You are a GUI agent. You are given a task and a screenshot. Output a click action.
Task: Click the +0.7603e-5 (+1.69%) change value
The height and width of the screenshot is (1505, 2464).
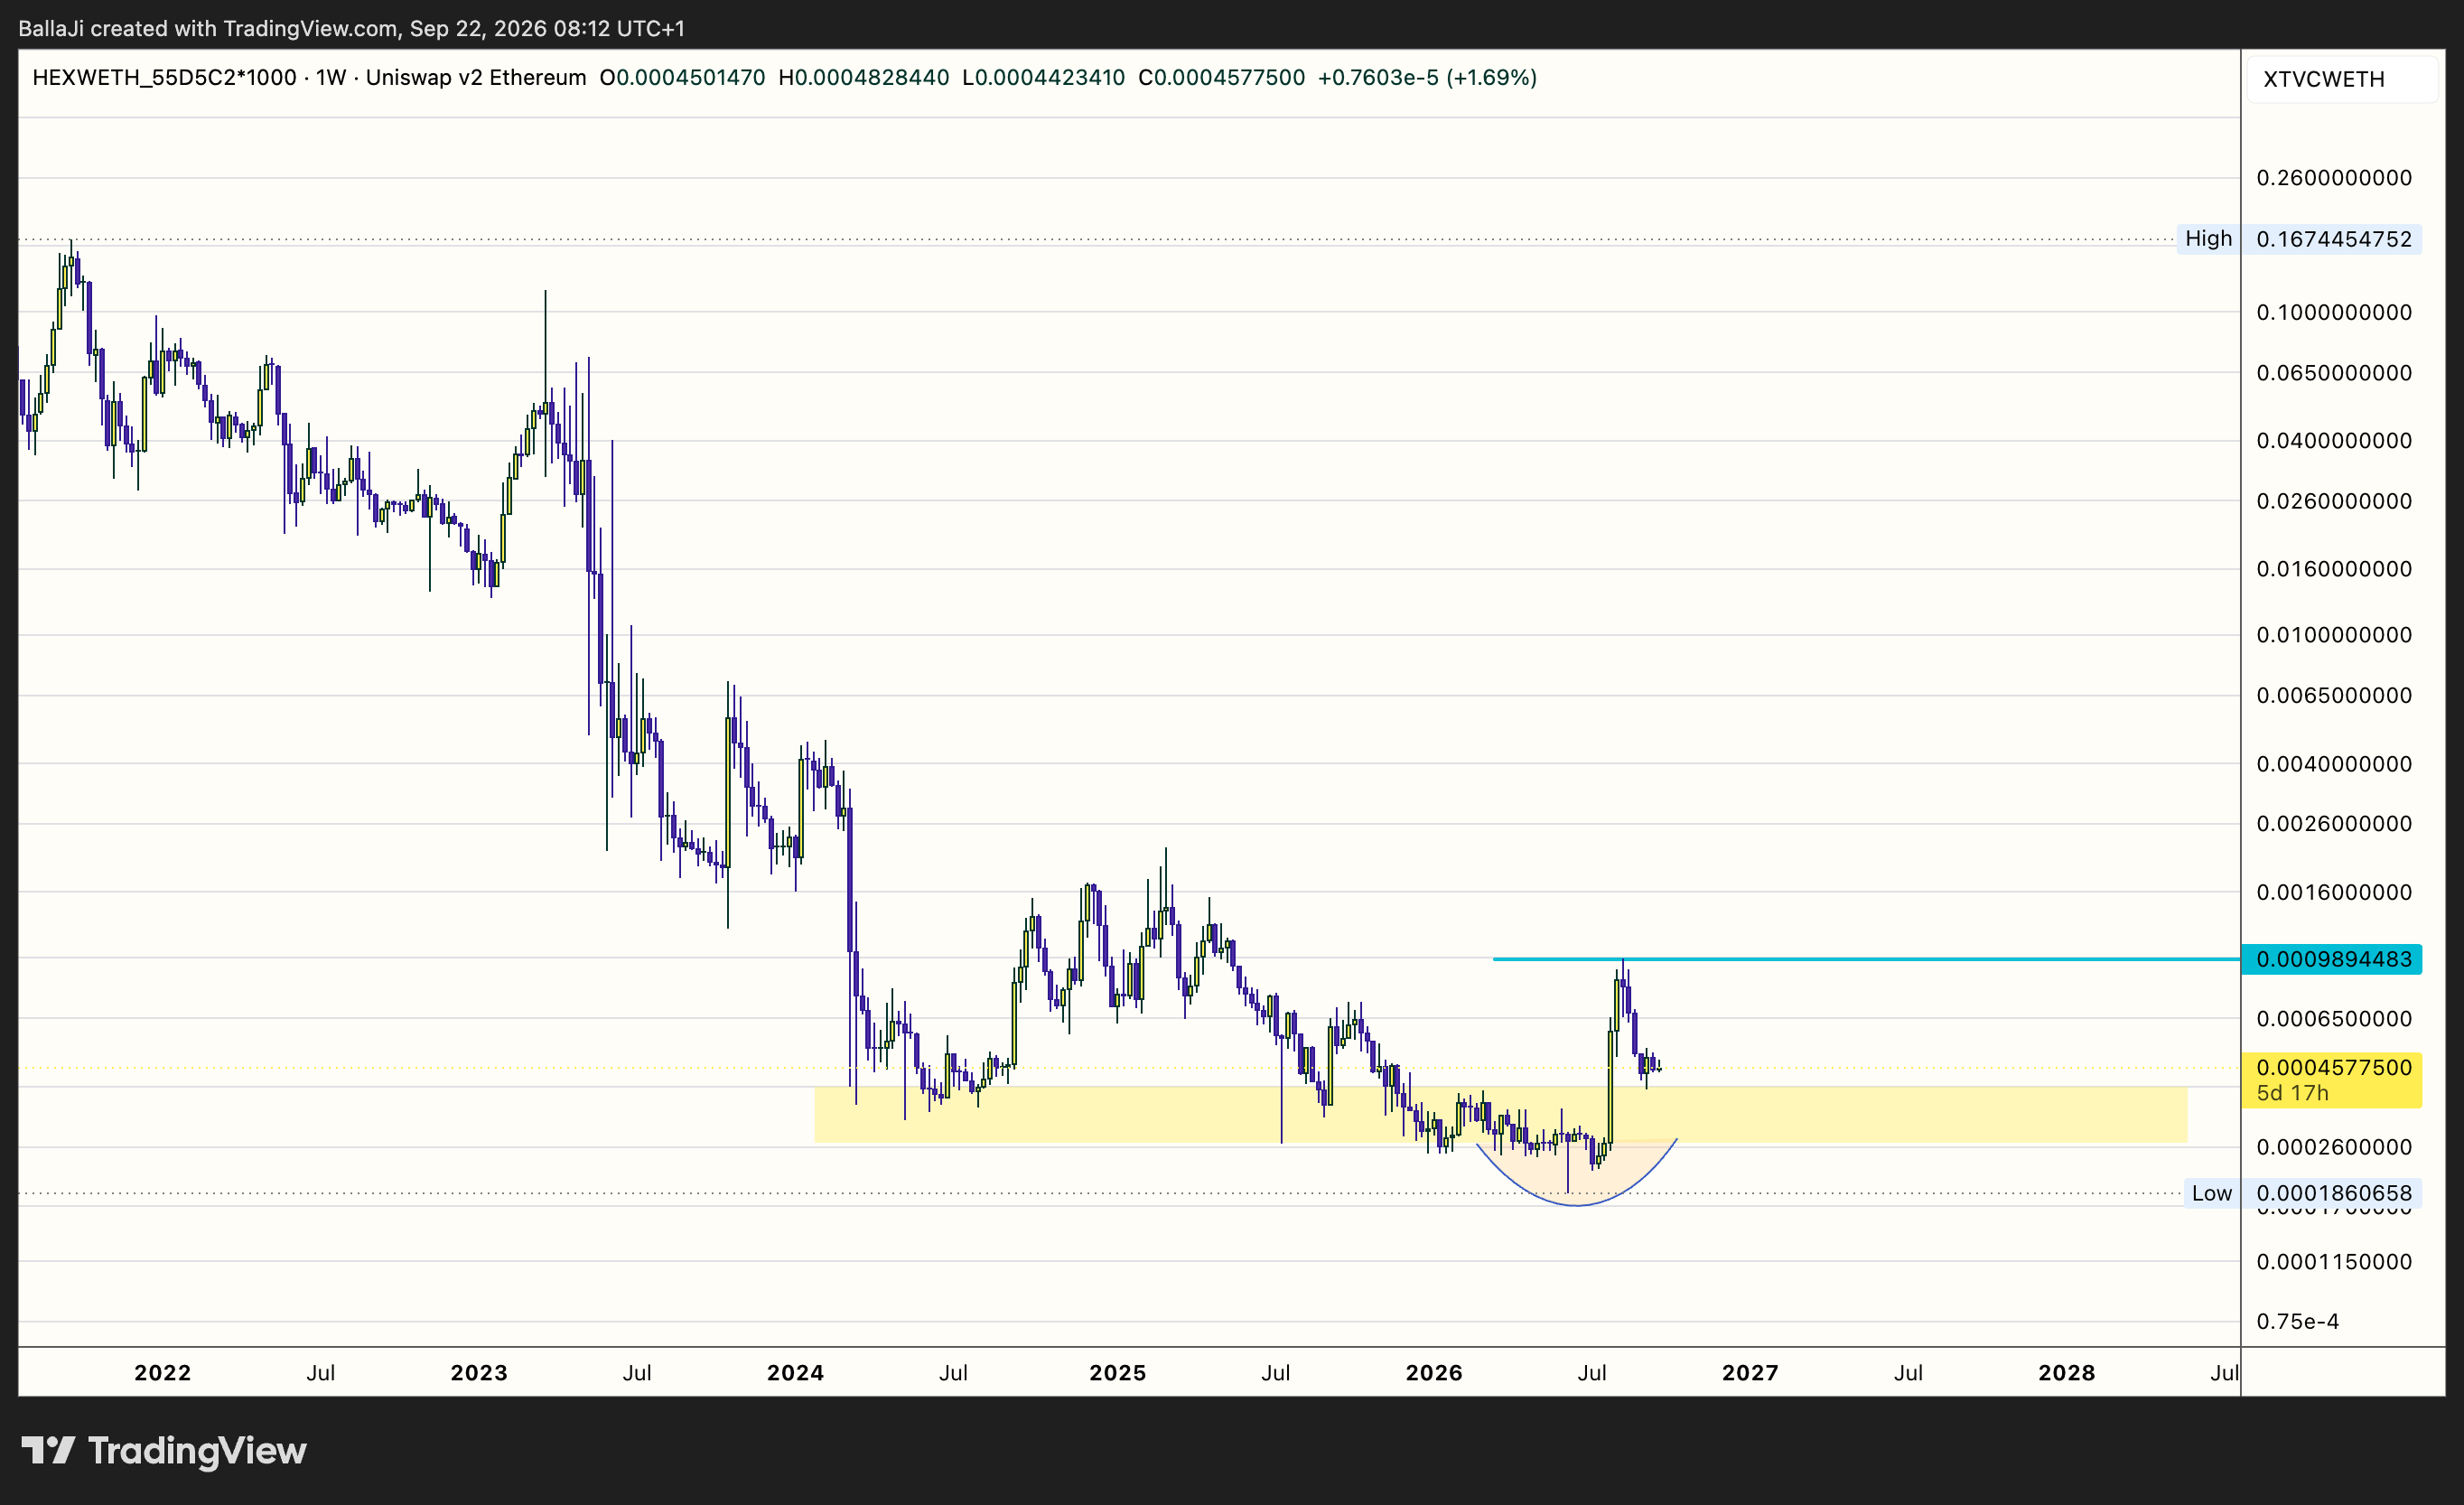click(x=1427, y=77)
